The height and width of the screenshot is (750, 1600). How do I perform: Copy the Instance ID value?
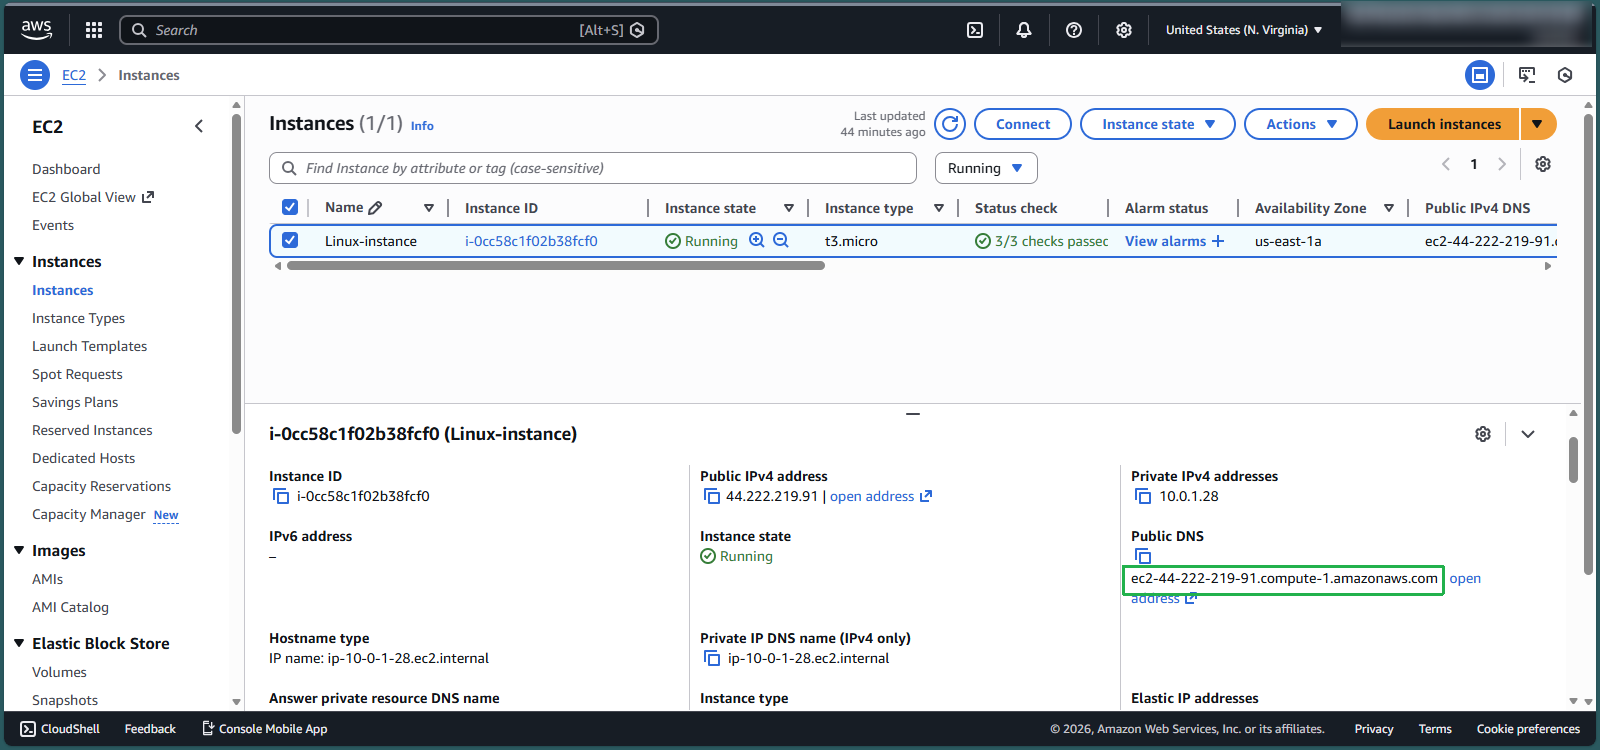[x=281, y=496]
